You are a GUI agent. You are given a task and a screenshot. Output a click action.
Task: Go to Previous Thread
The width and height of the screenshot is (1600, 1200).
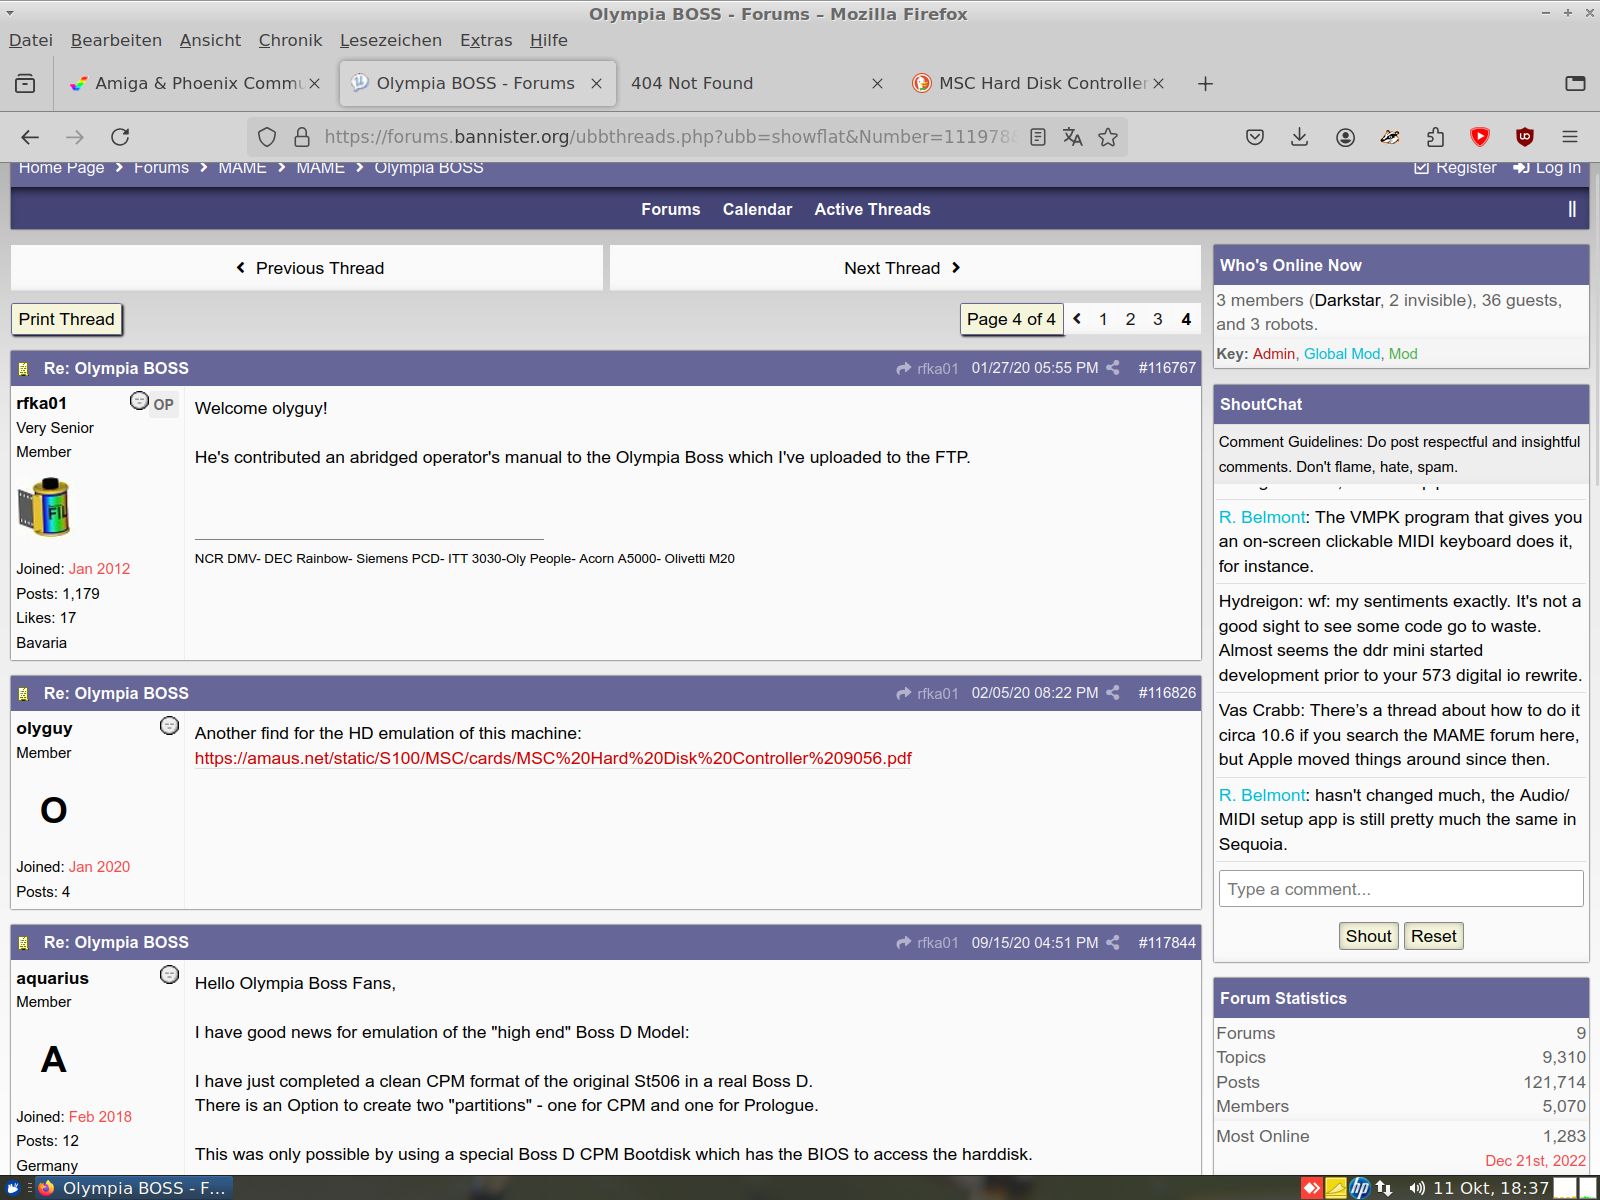(309, 268)
